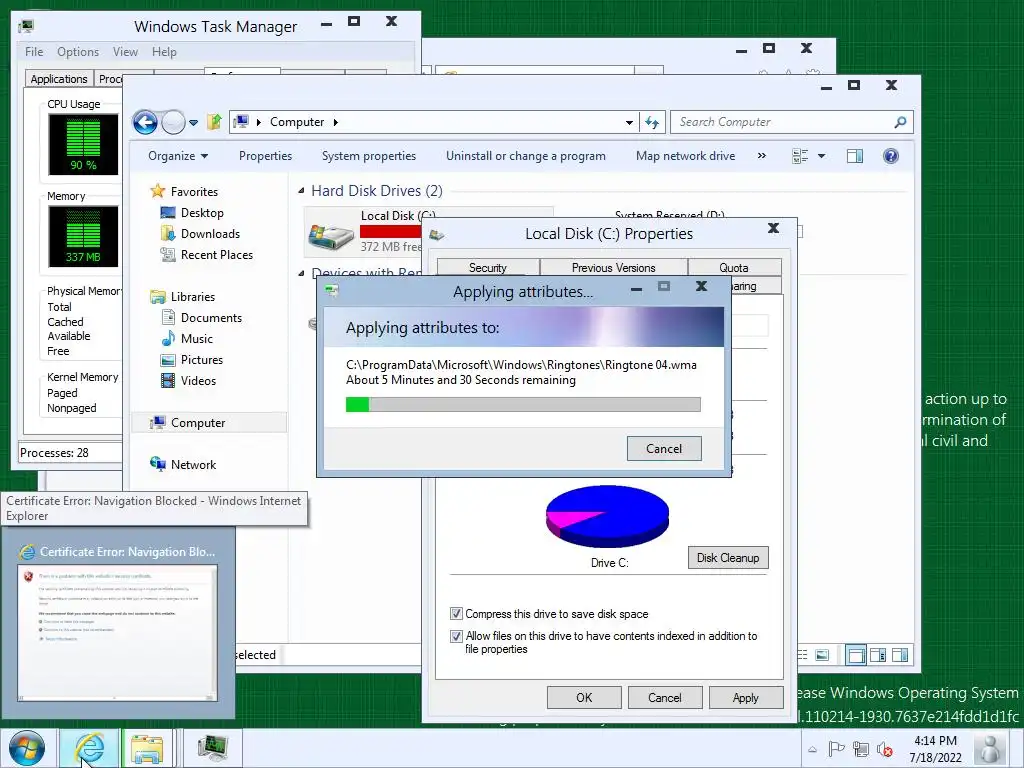This screenshot has height=768, width=1024.
Task: Click the Disk Cleanup button
Action: pos(728,558)
